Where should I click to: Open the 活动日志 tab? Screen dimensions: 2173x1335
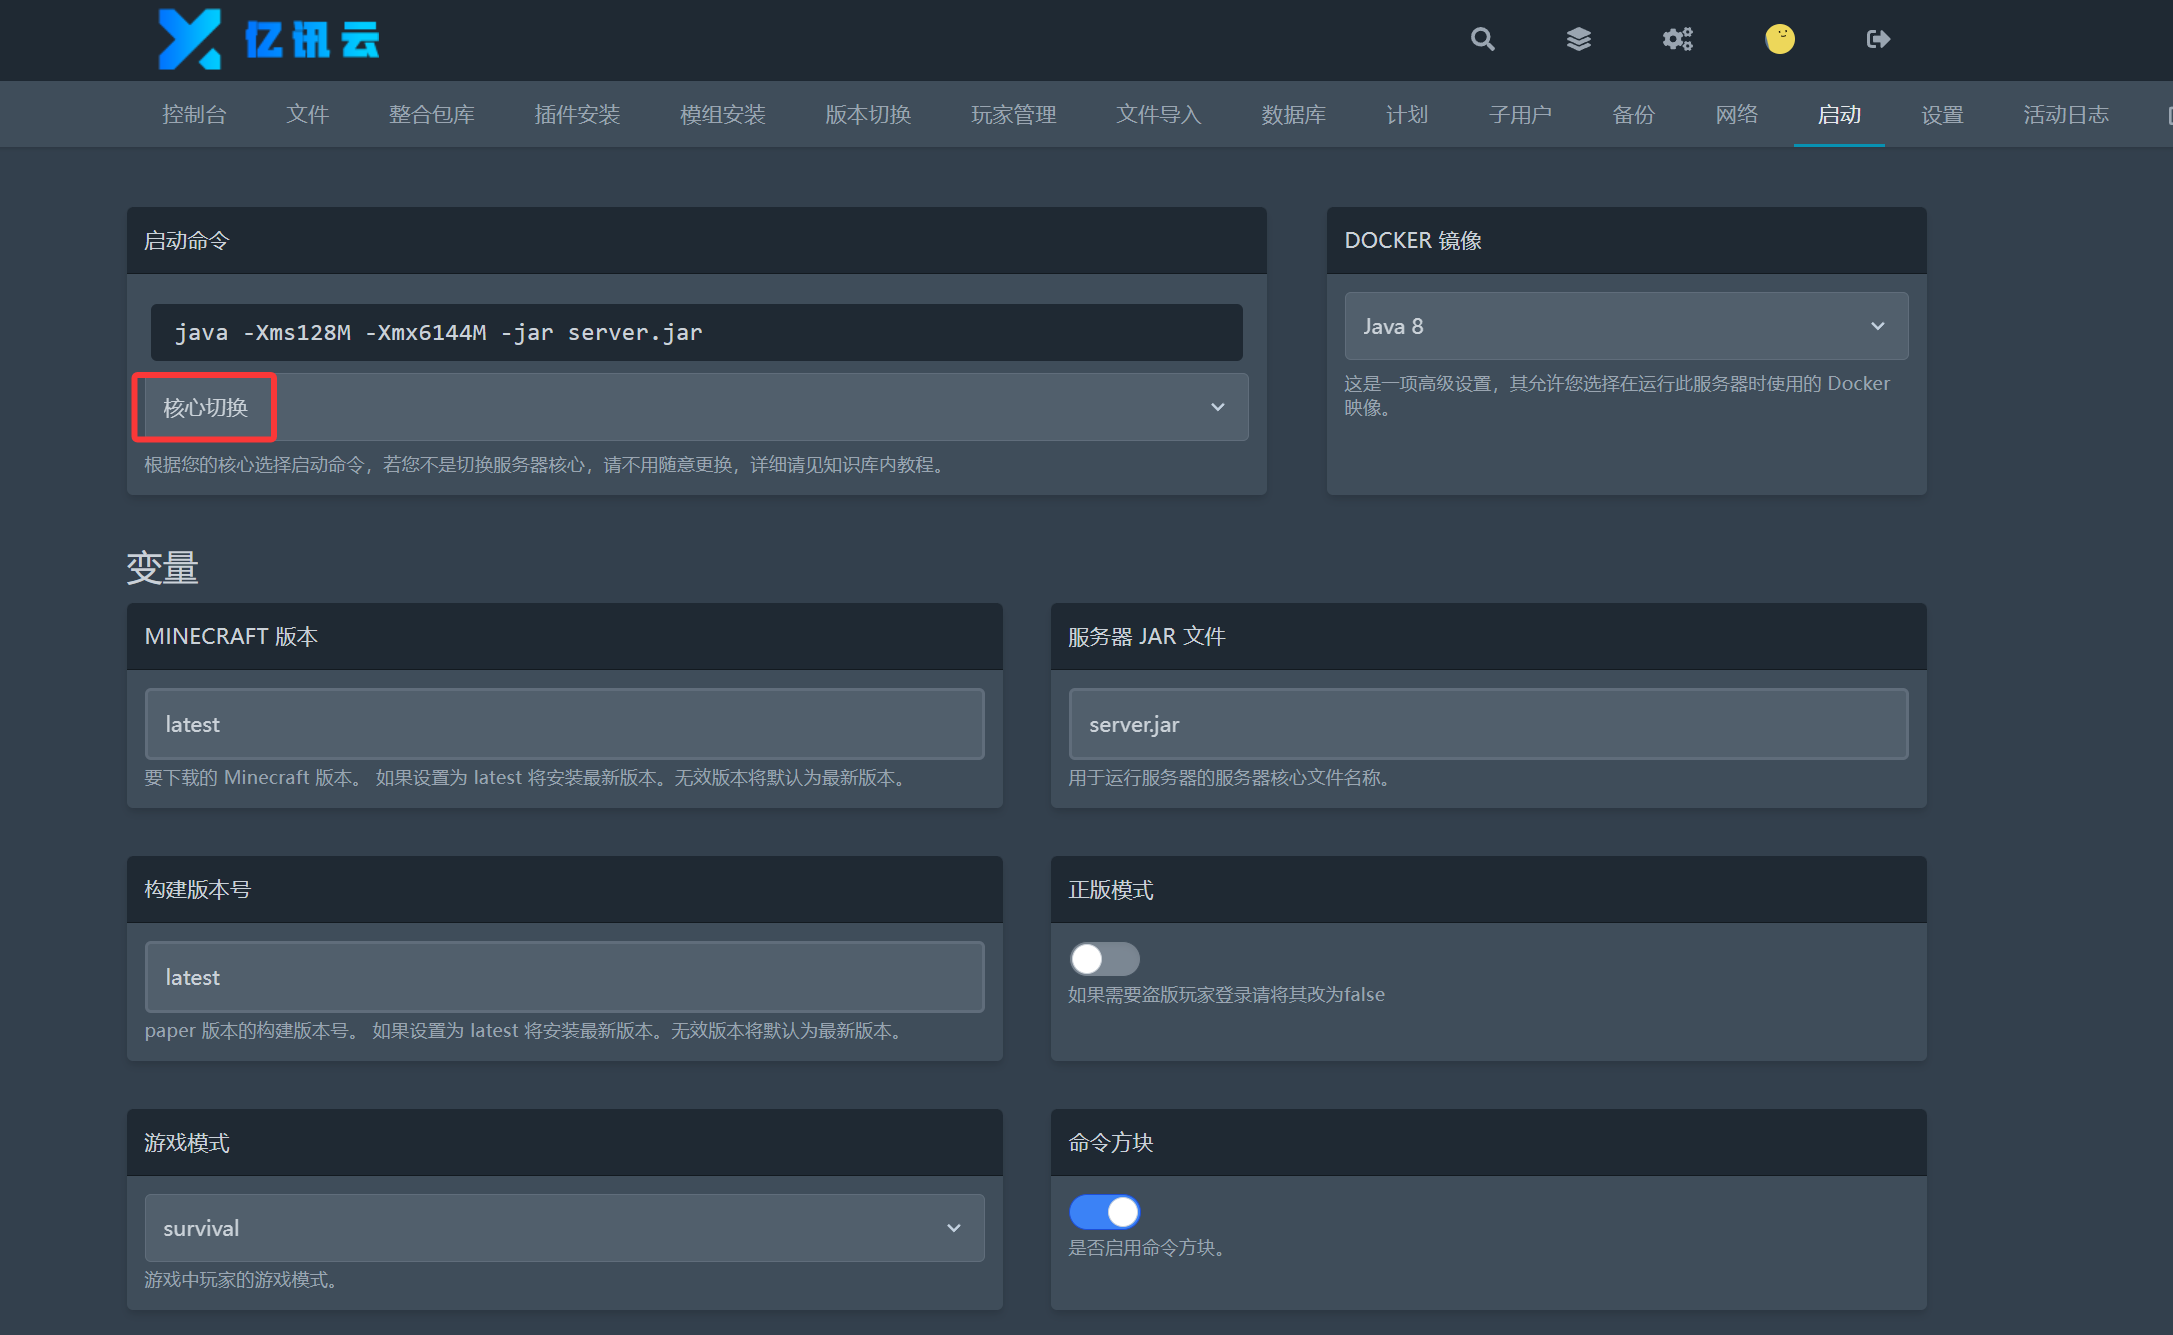tap(2066, 115)
